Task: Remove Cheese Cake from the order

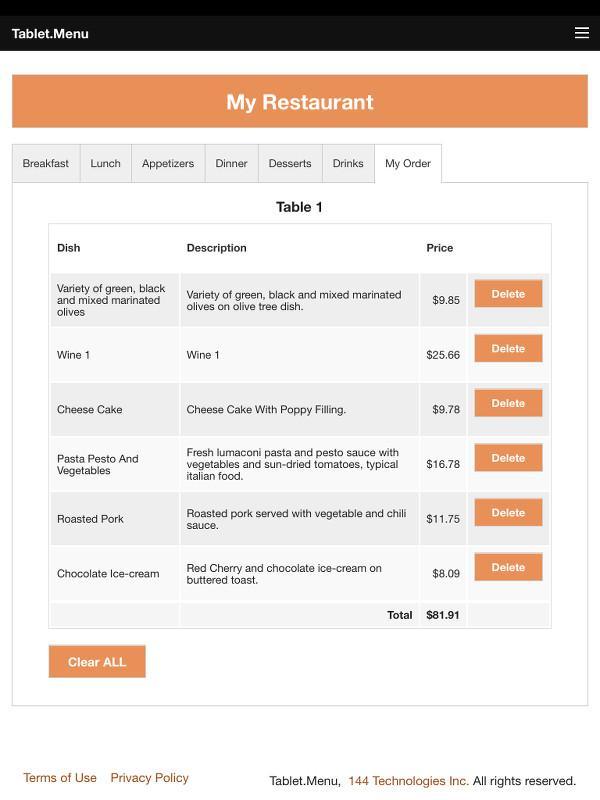Action: pos(507,403)
